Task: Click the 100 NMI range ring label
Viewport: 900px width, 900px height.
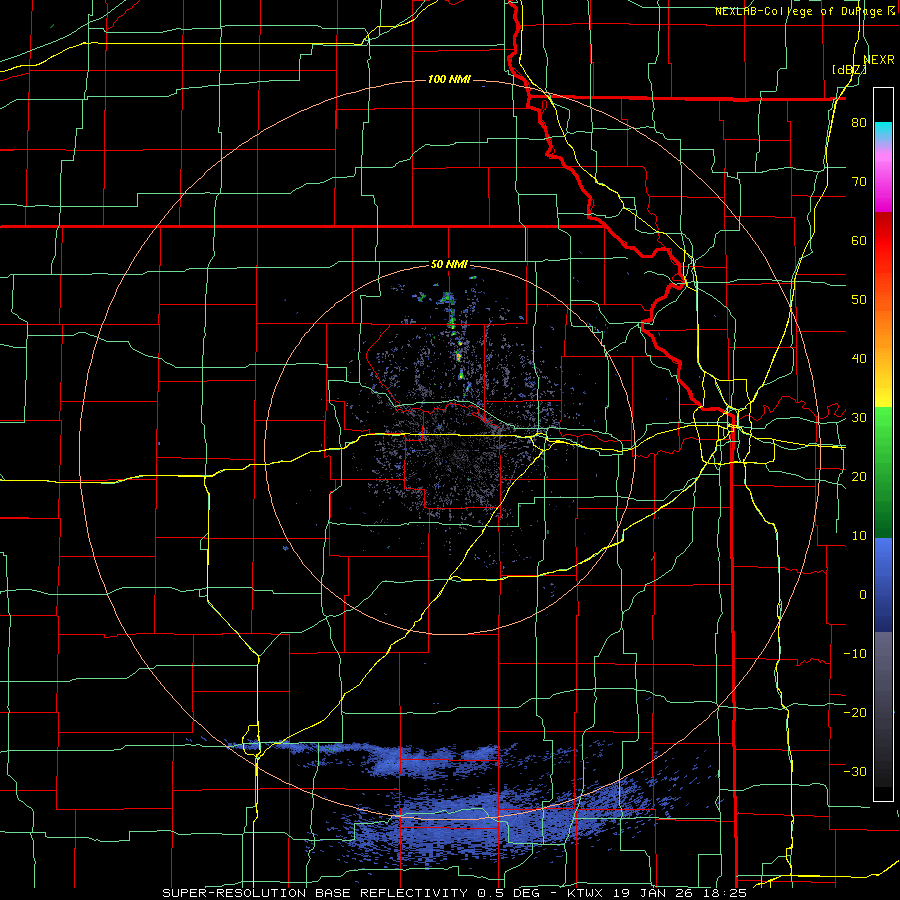Action: click(449, 79)
